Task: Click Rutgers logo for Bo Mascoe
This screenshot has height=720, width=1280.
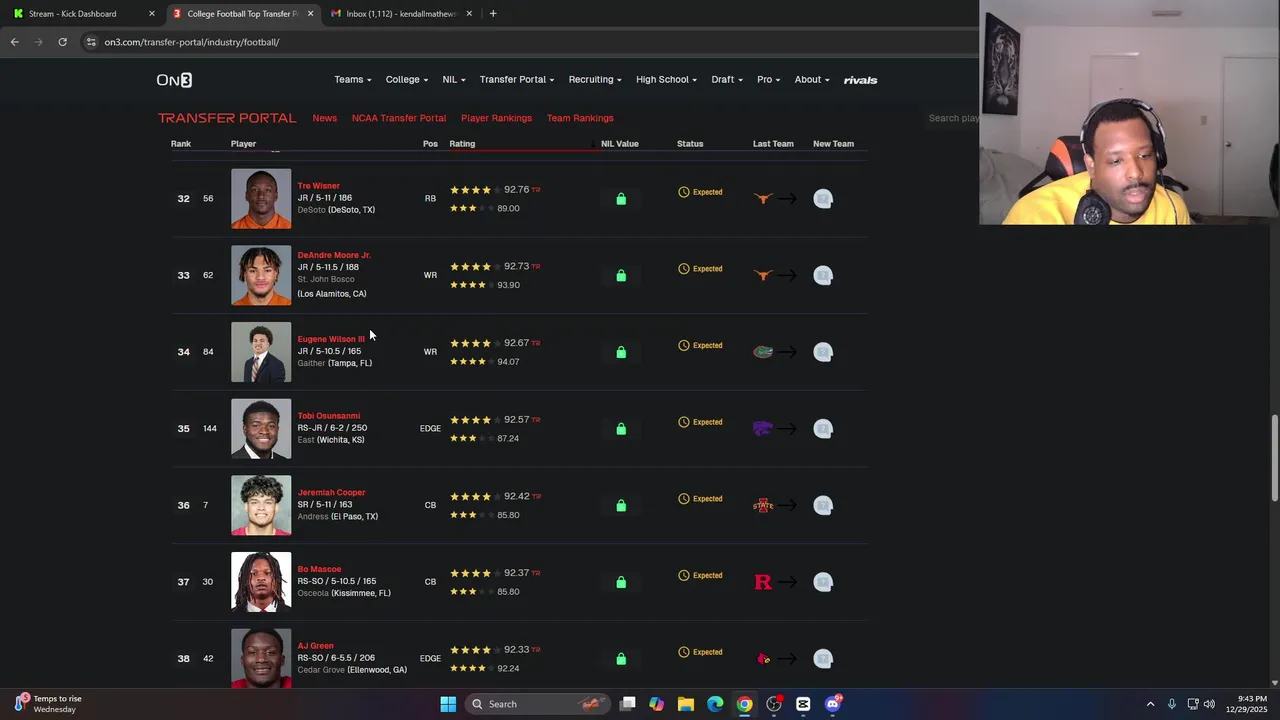Action: (x=763, y=582)
